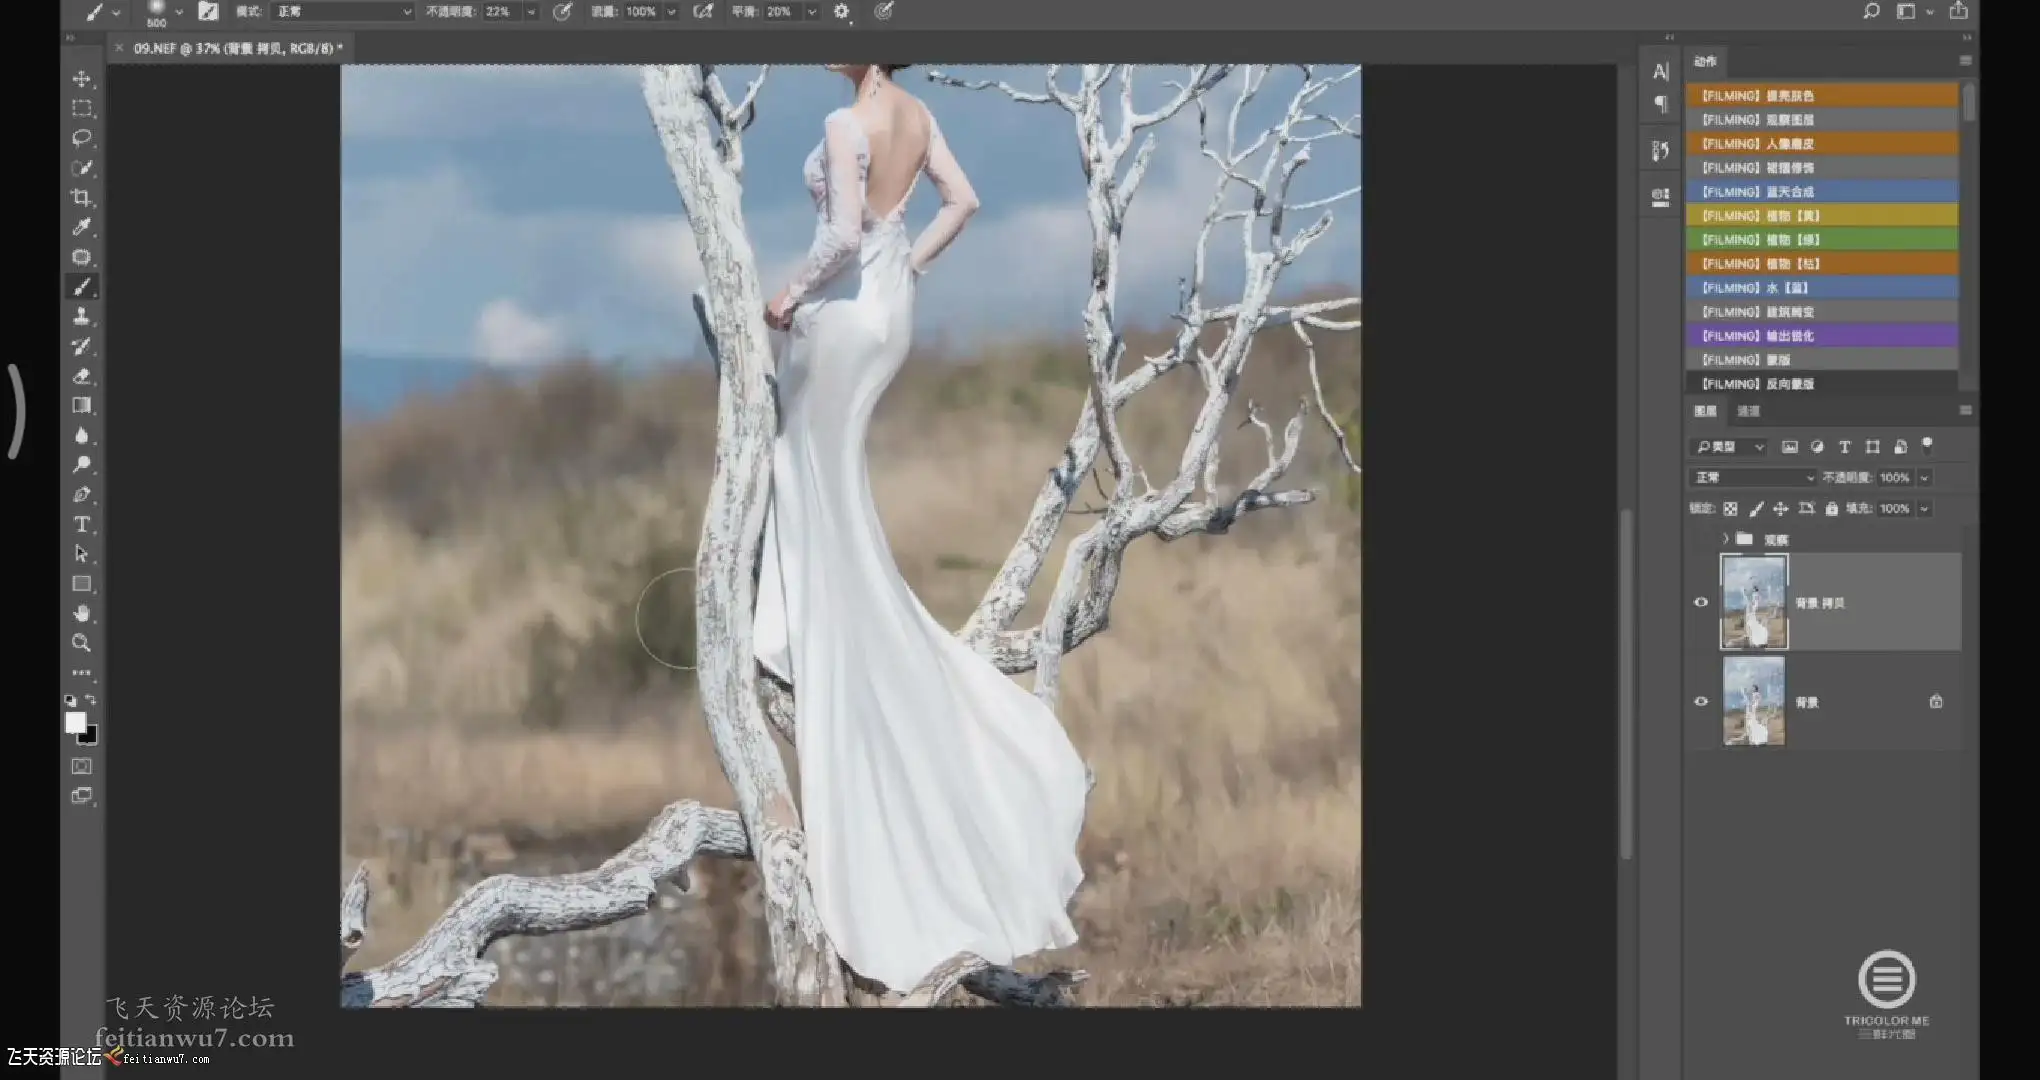The width and height of the screenshot is (2040, 1080).
Task: Select the Crop tool
Action: pos(82,197)
